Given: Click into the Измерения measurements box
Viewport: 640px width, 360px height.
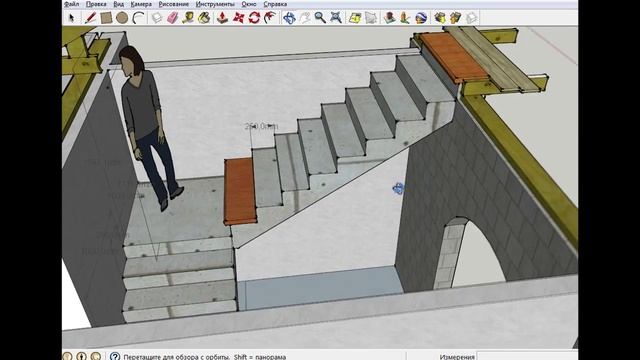Looking at the screenshot, I should coord(527,357).
